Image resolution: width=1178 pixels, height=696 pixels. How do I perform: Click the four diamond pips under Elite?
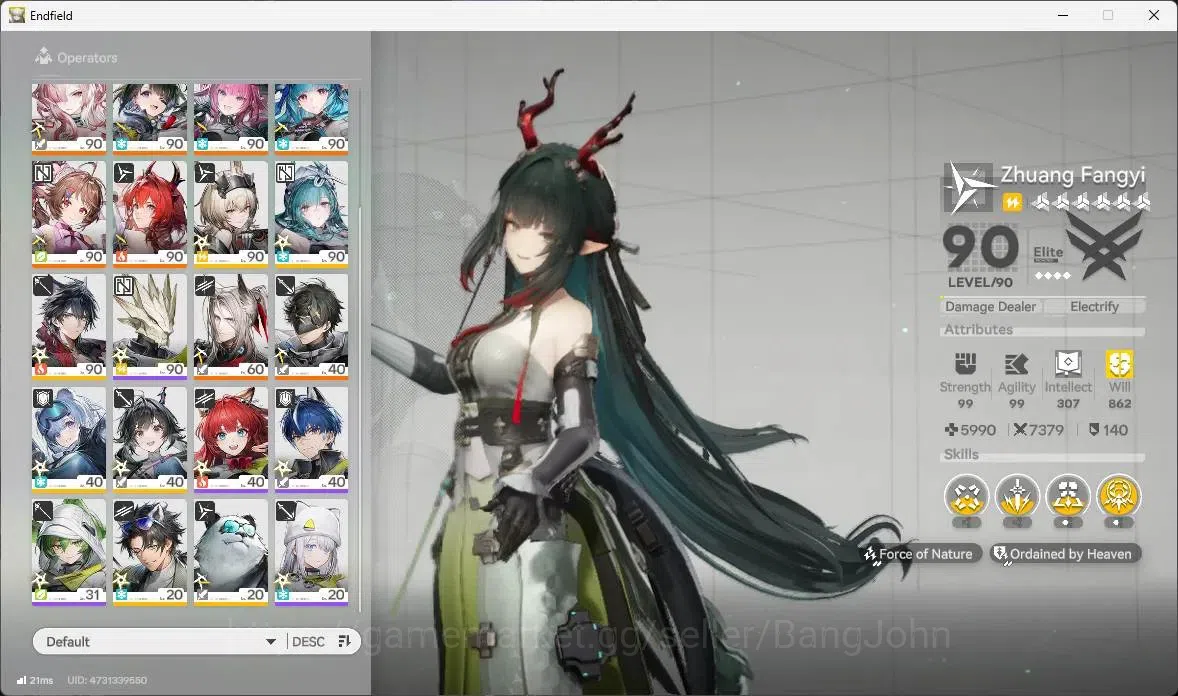tap(1052, 276)
